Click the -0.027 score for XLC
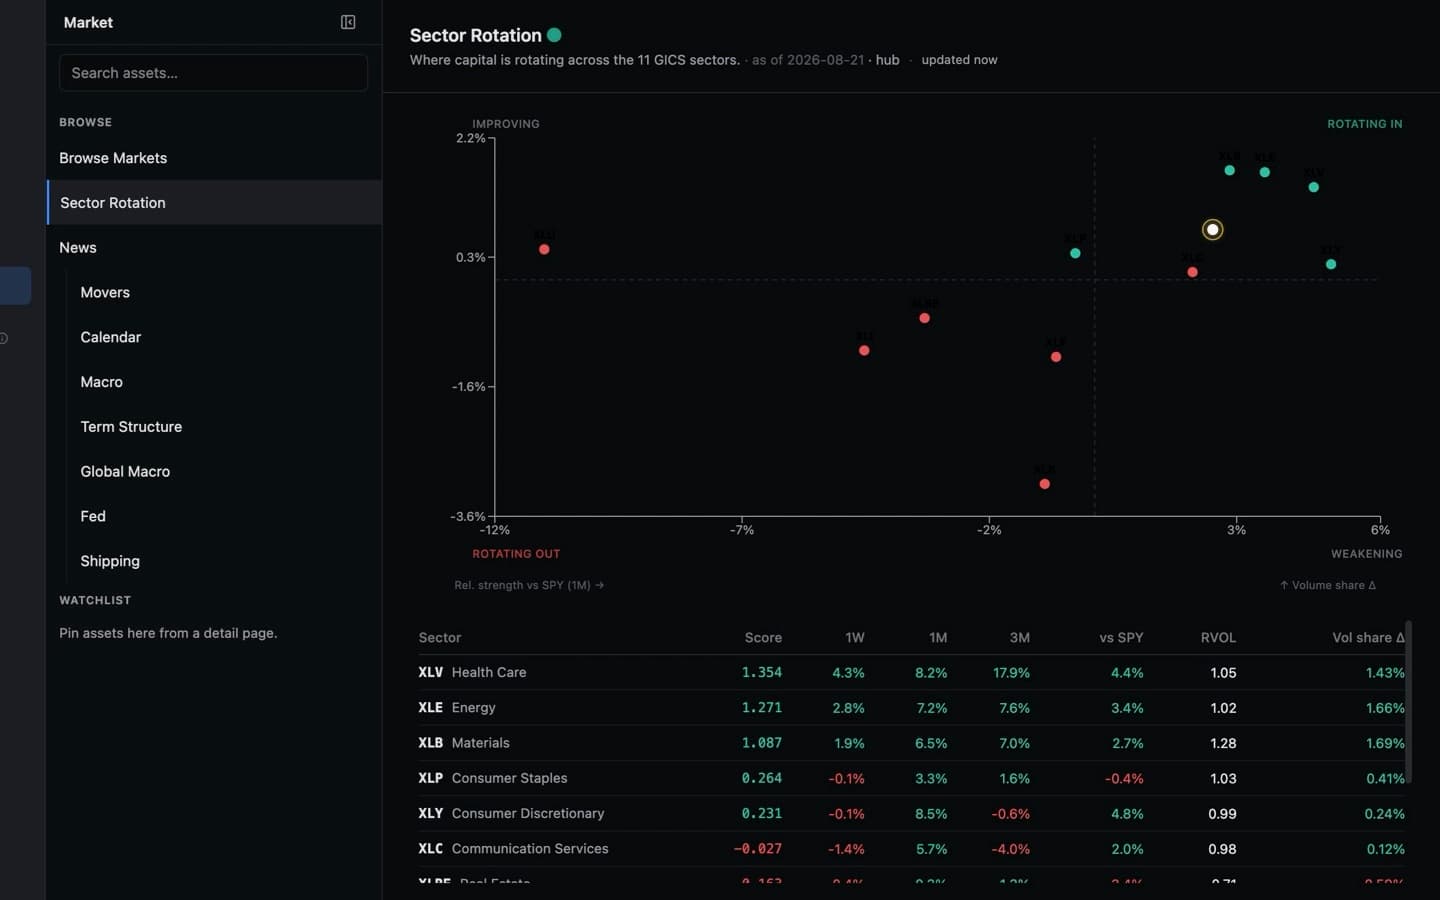The image size is (1440, 900). point(758,848)
